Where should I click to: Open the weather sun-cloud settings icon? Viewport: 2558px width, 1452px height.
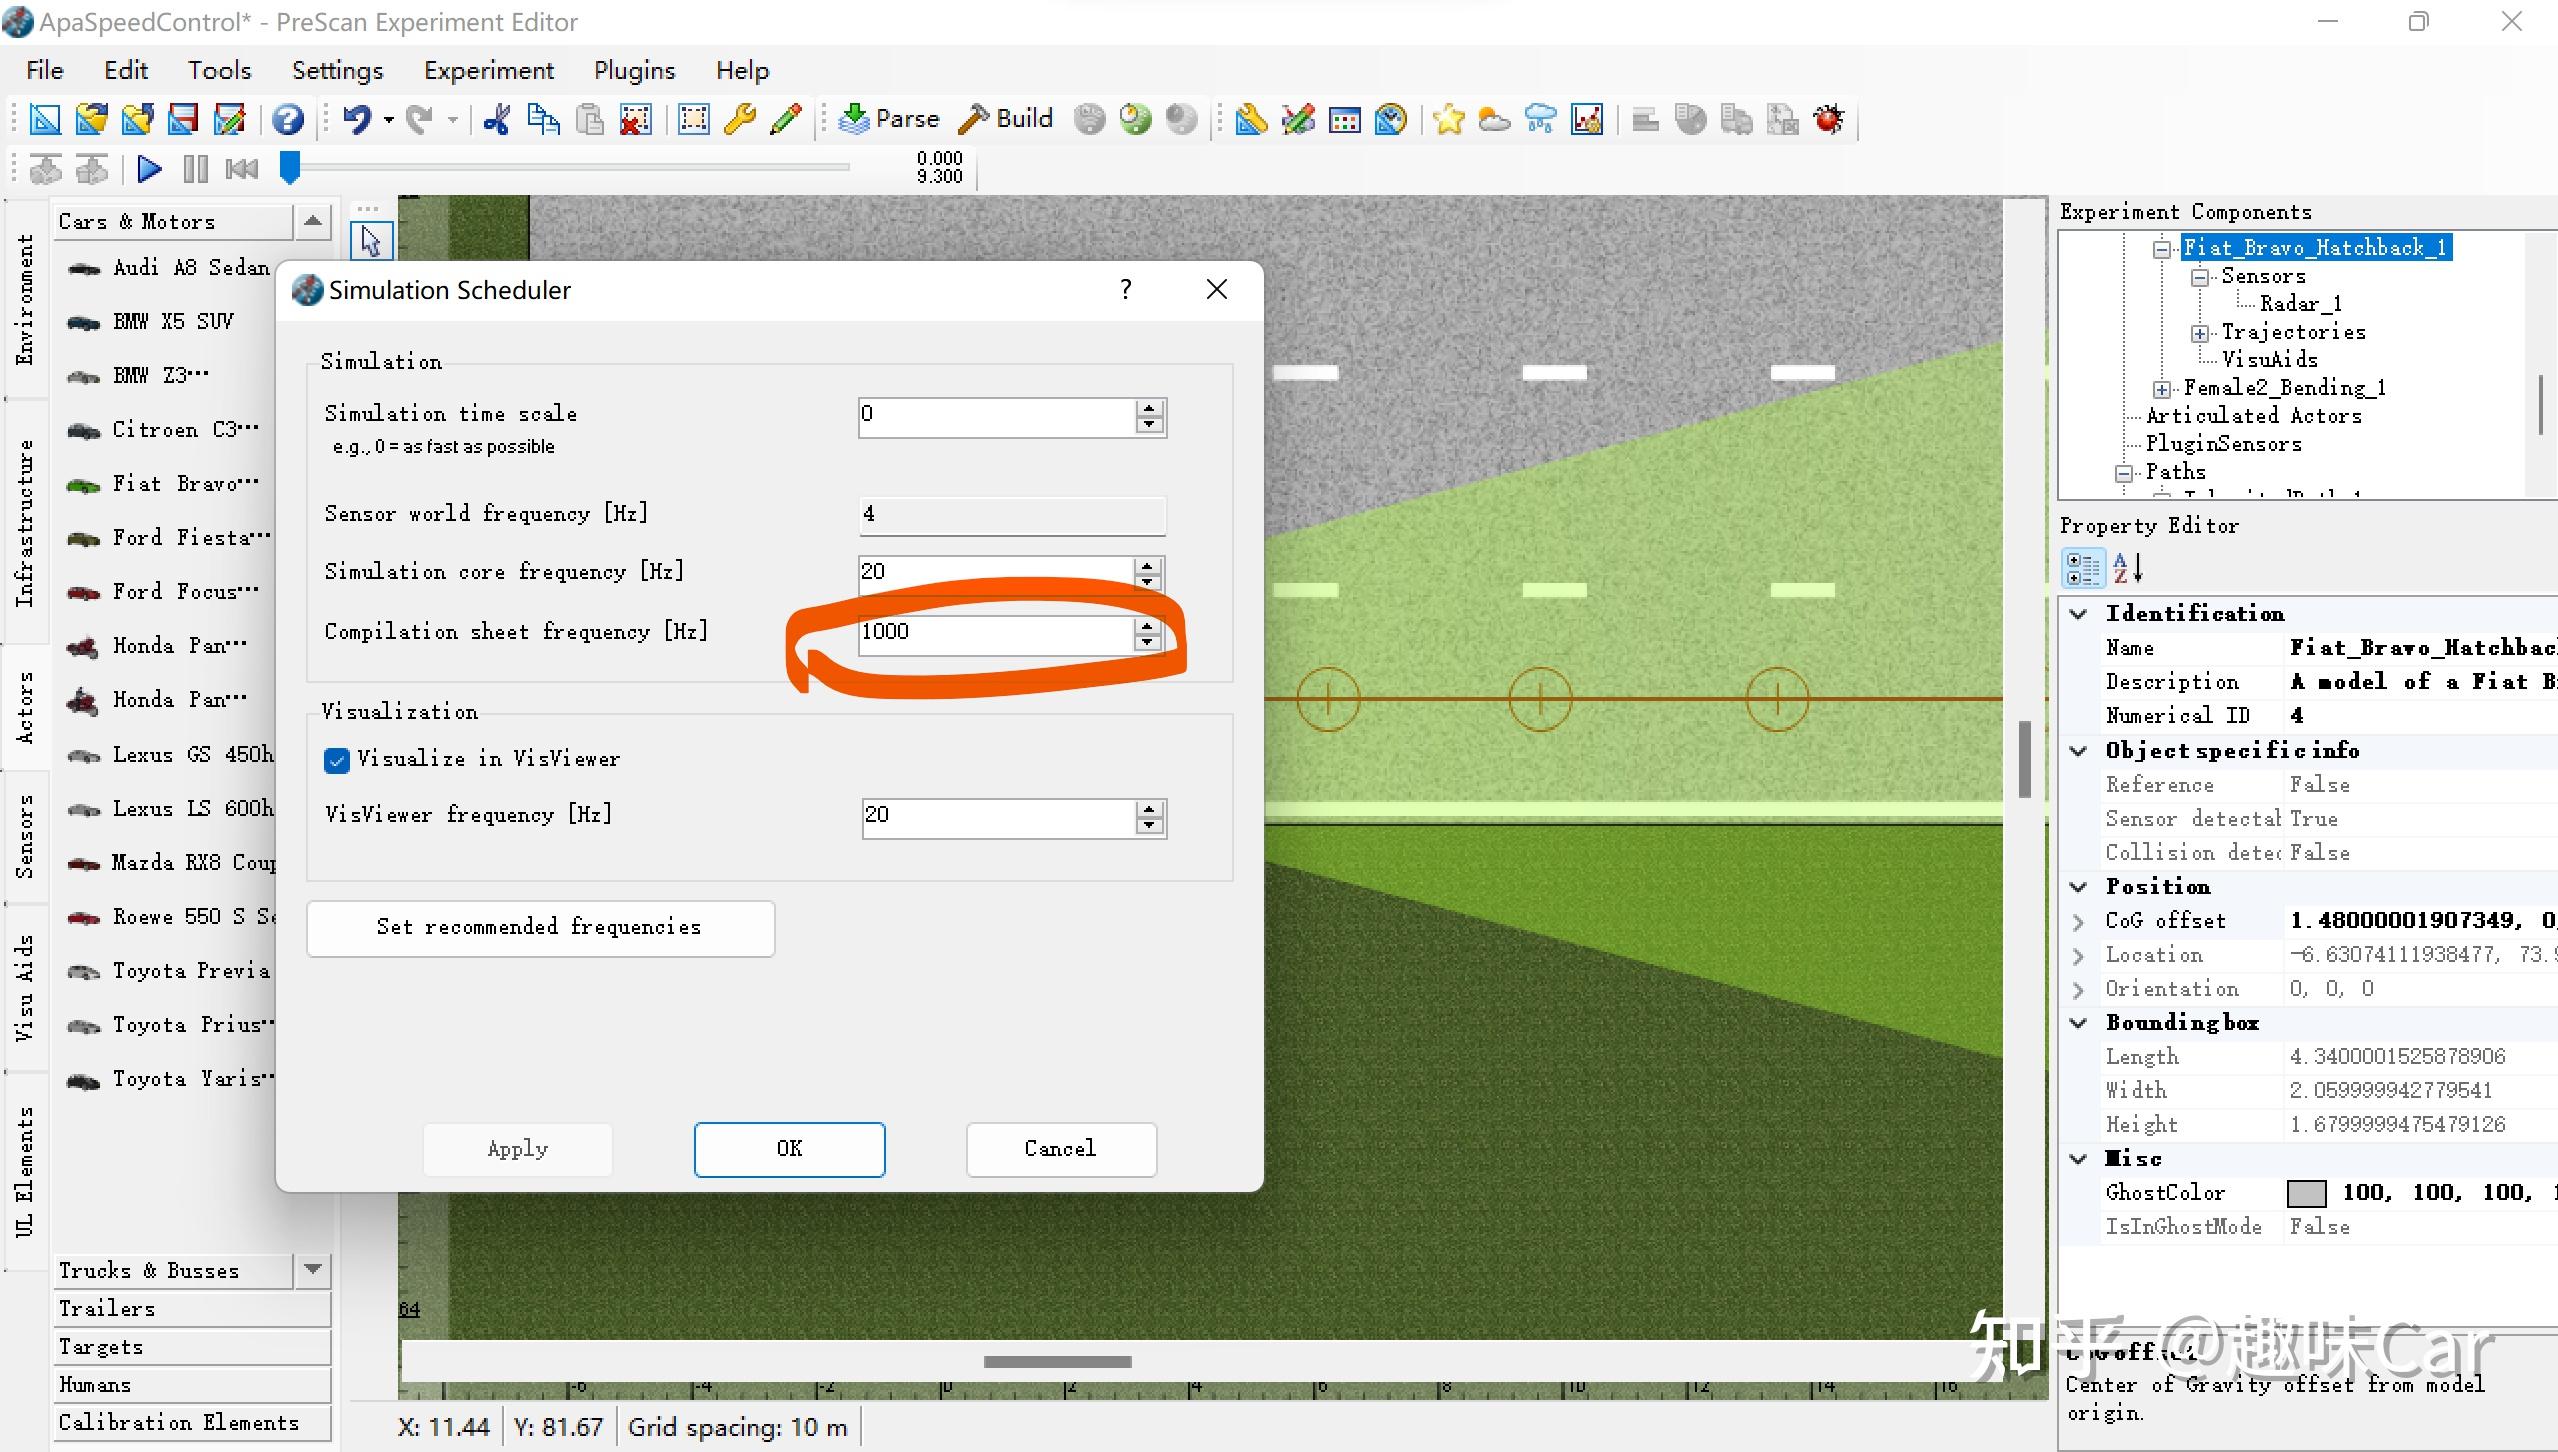[1494, 119]
